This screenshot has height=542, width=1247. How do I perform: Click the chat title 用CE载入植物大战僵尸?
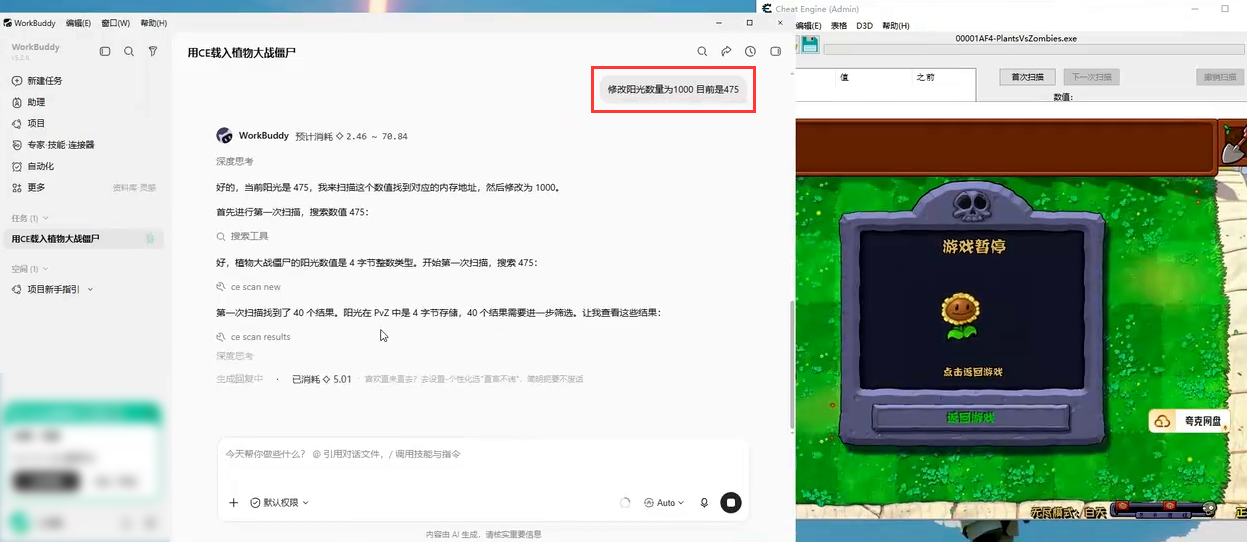coord(241,52)
